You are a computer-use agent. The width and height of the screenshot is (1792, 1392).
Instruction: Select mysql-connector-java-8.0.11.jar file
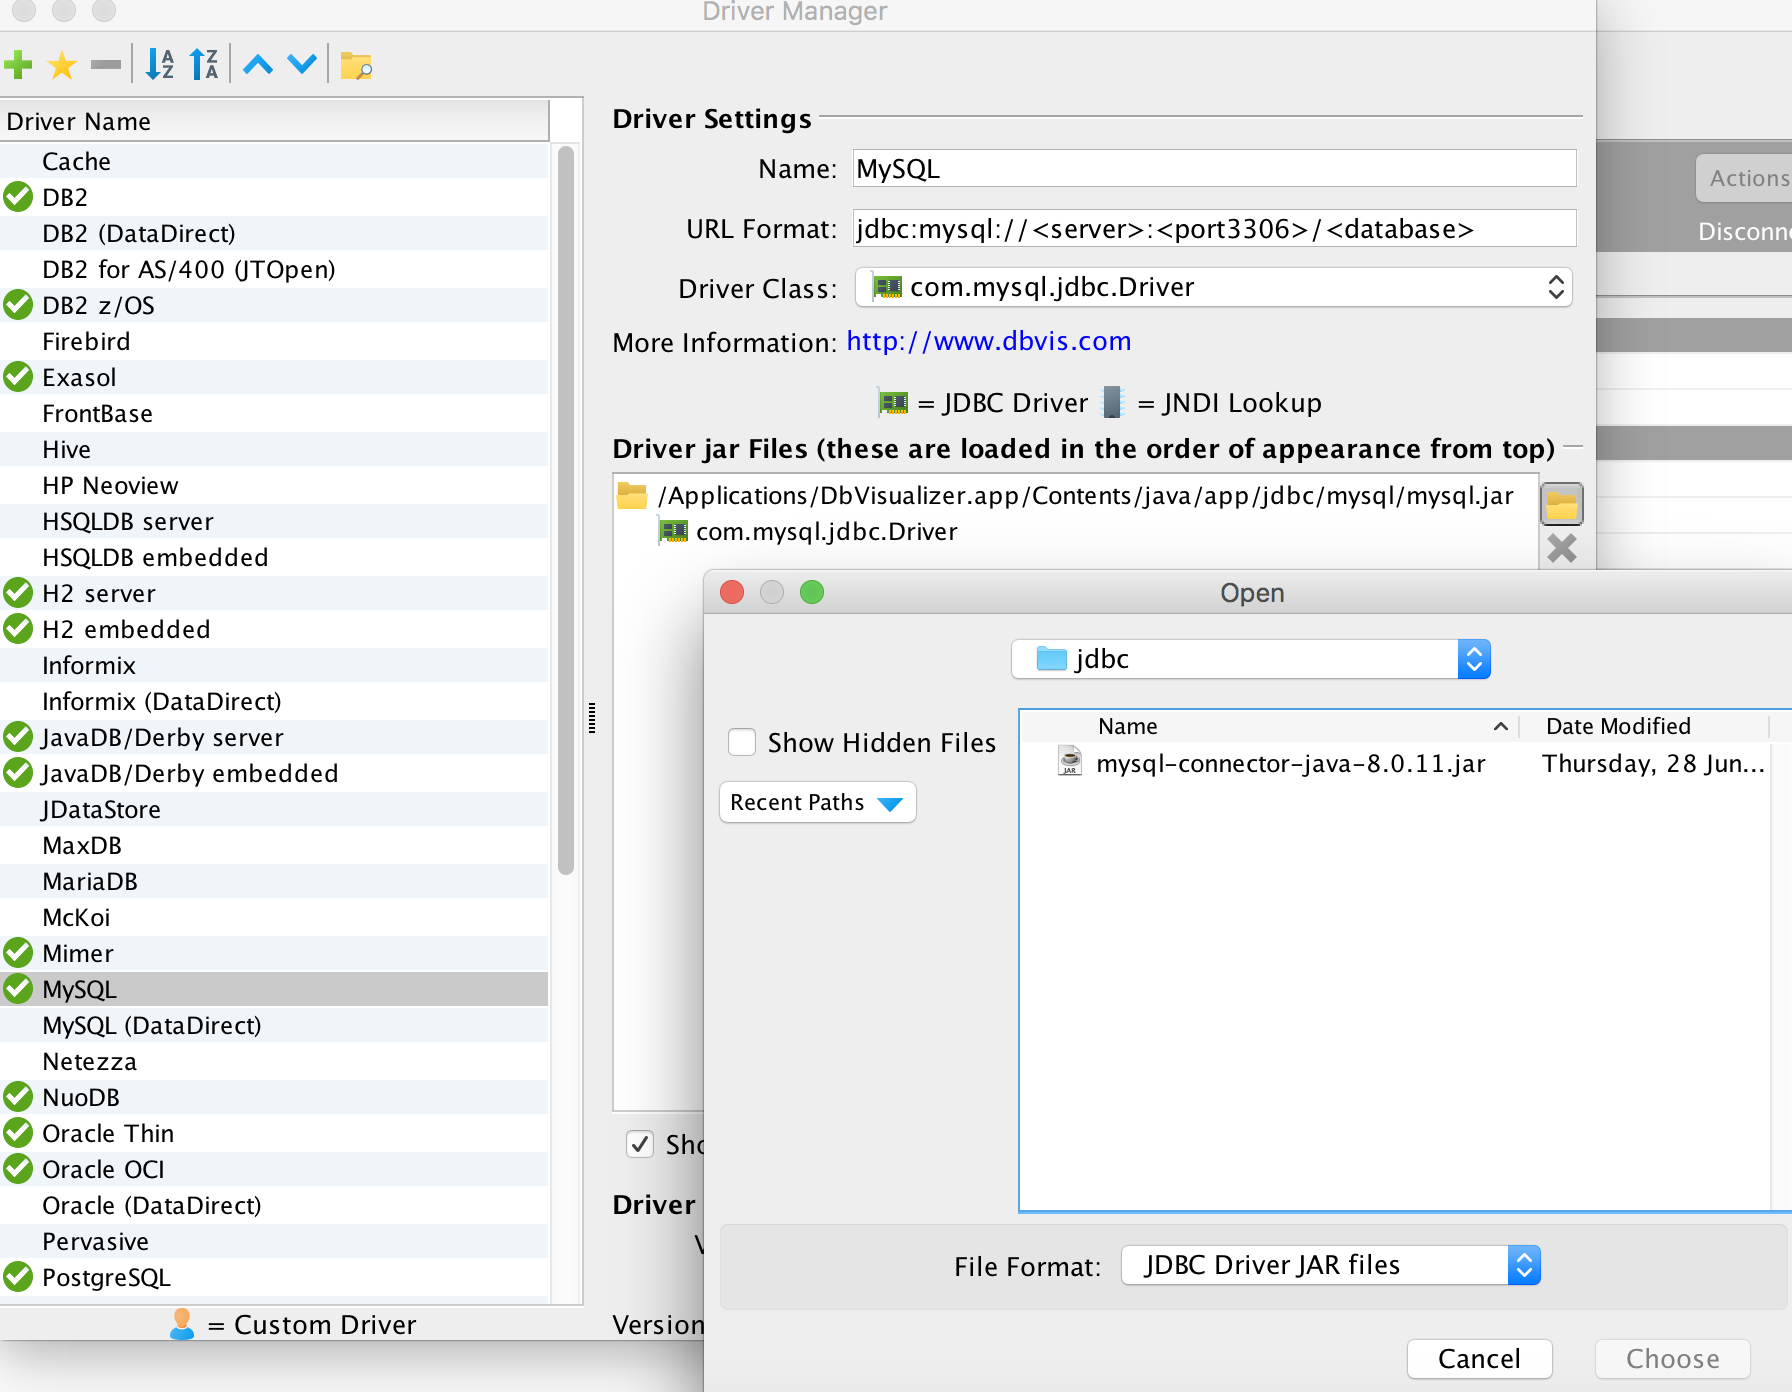coord(1291,763)
